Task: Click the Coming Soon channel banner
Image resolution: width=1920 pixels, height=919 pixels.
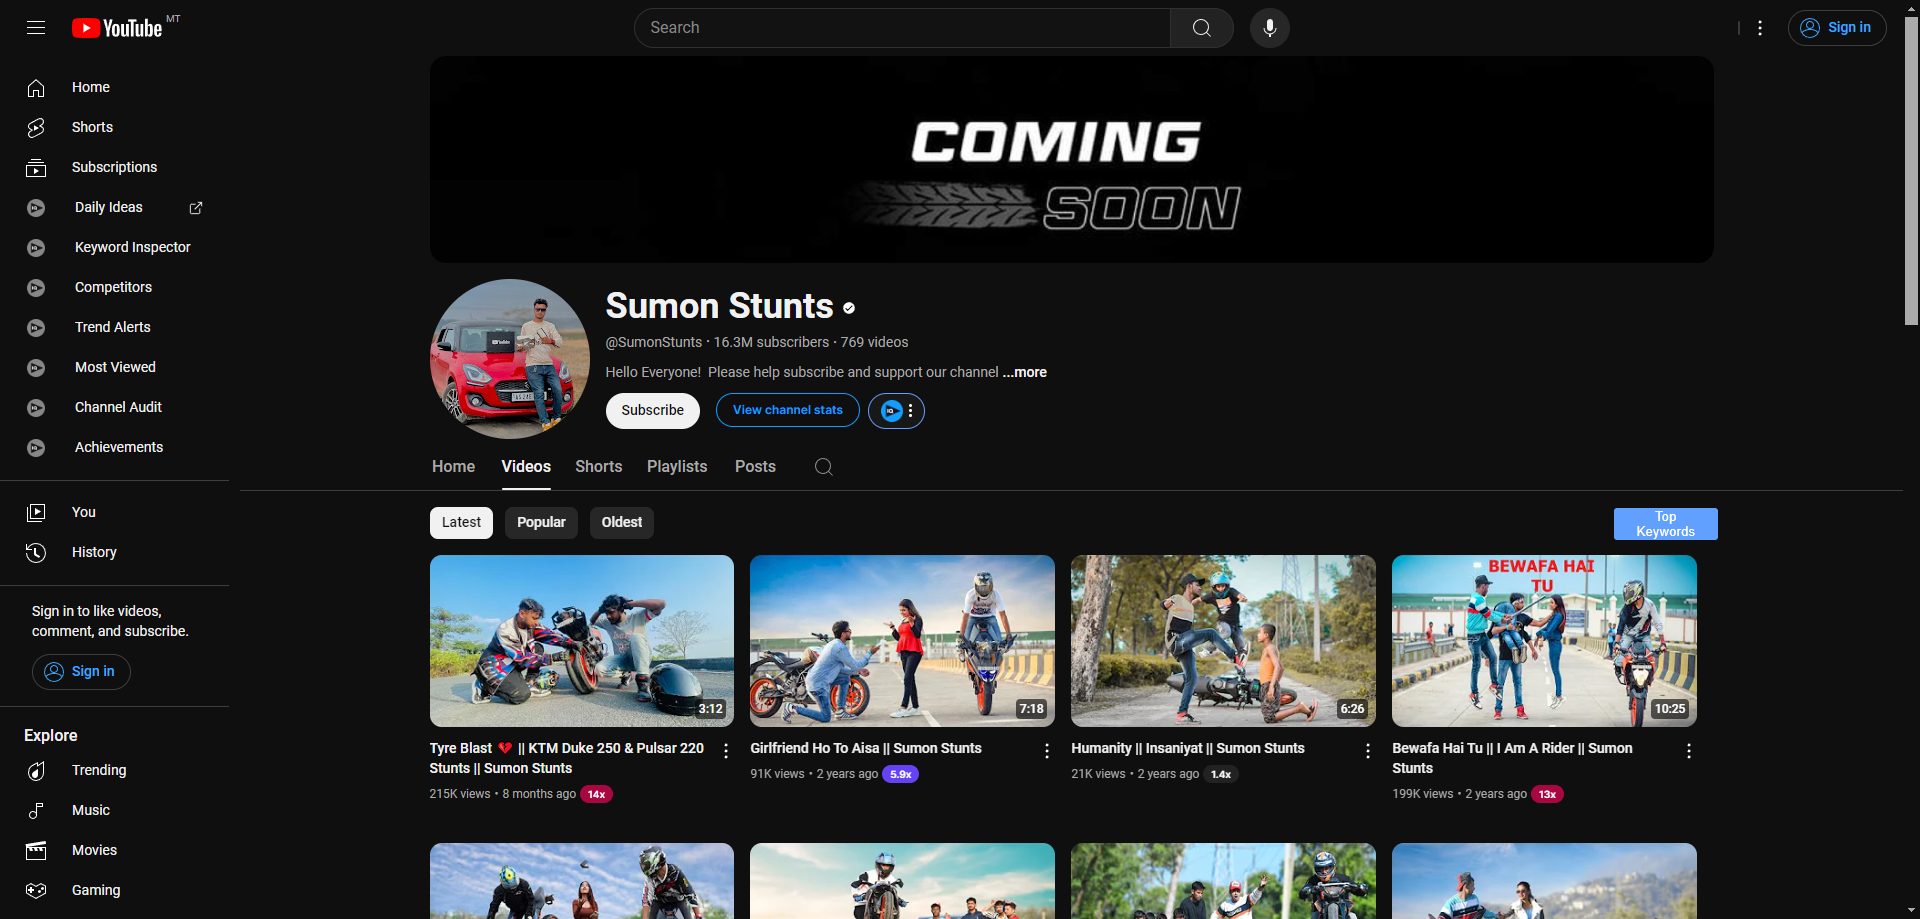Action: [x=1072, y=160]
